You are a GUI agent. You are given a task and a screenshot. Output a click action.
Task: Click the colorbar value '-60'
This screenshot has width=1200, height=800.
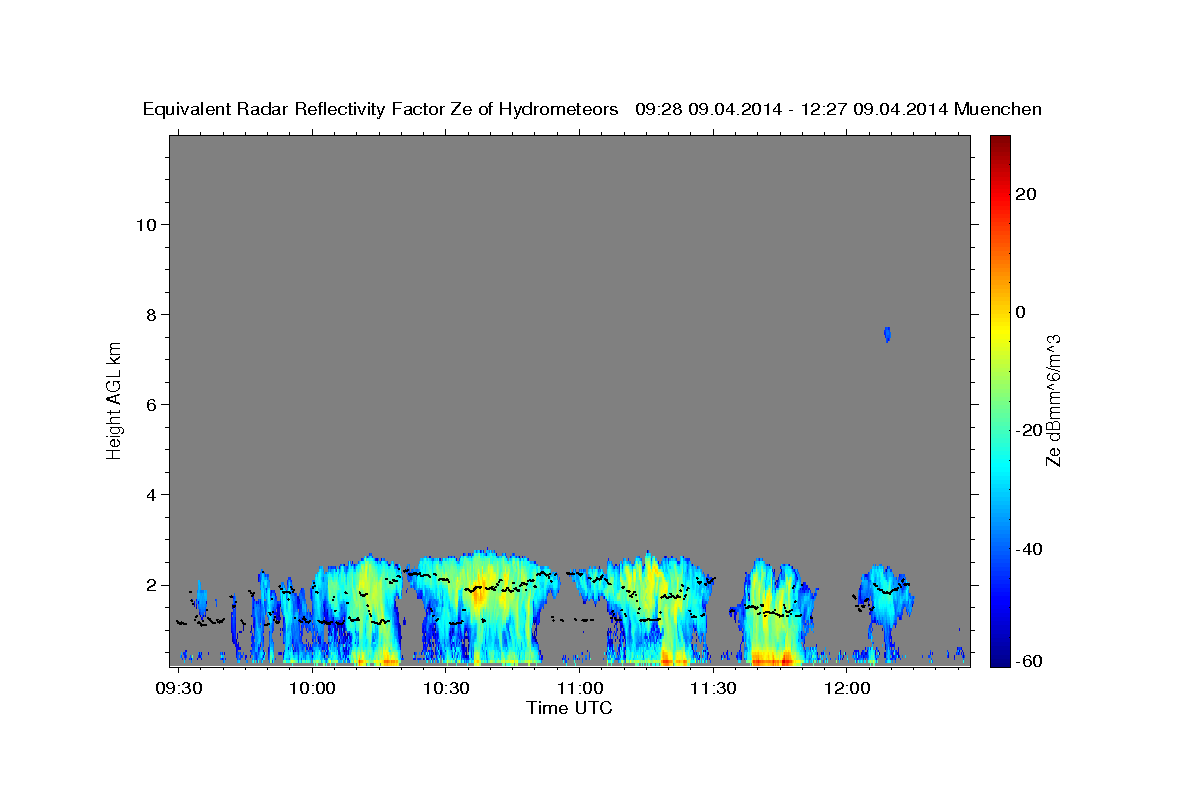1028,661
